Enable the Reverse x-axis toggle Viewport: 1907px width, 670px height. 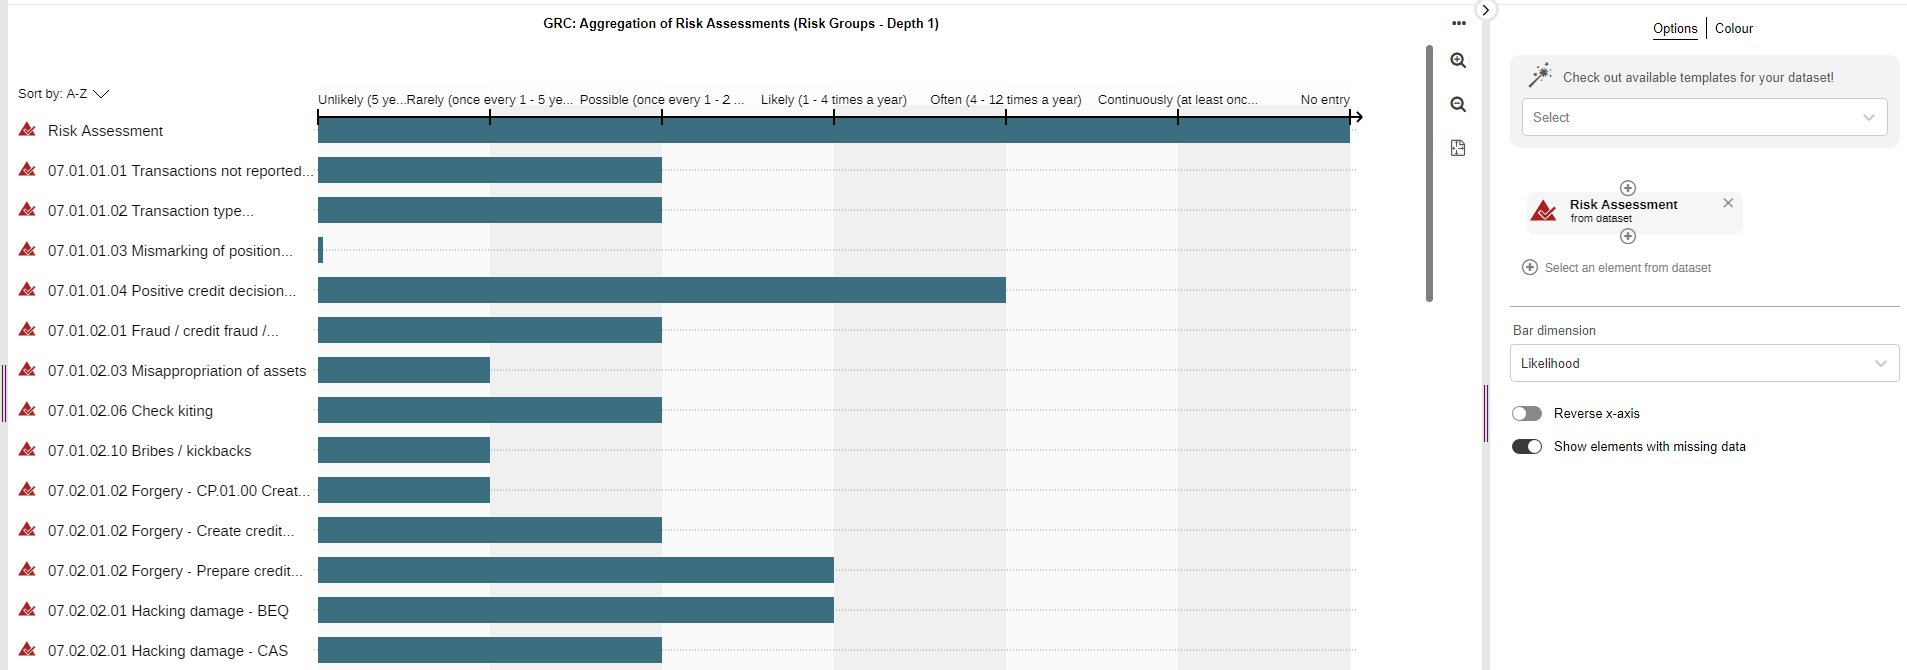1527,414
